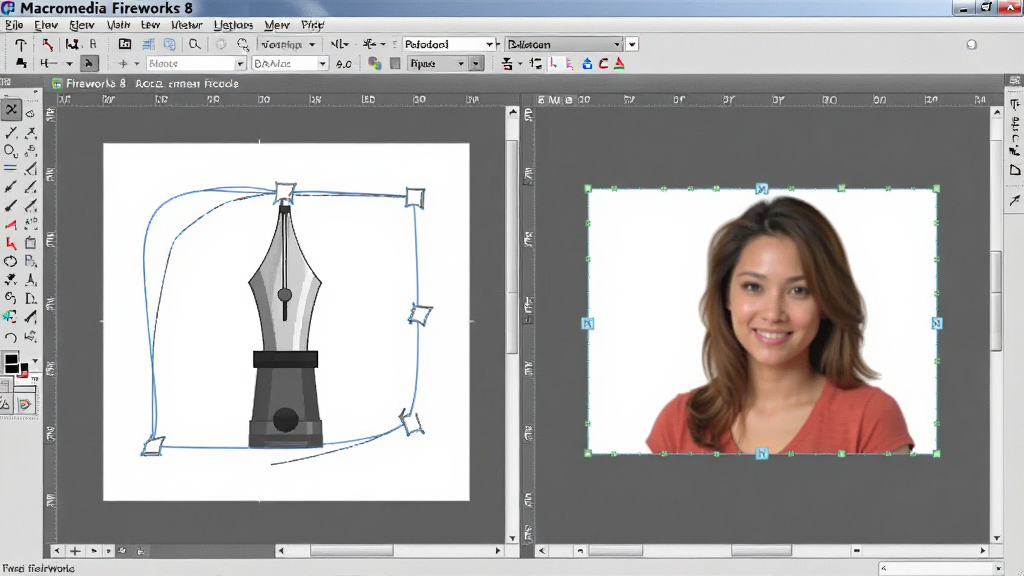Toggle the greyed circular icon after the magnifier
This screenshot has width=1024, height=576.
[221, 44]
